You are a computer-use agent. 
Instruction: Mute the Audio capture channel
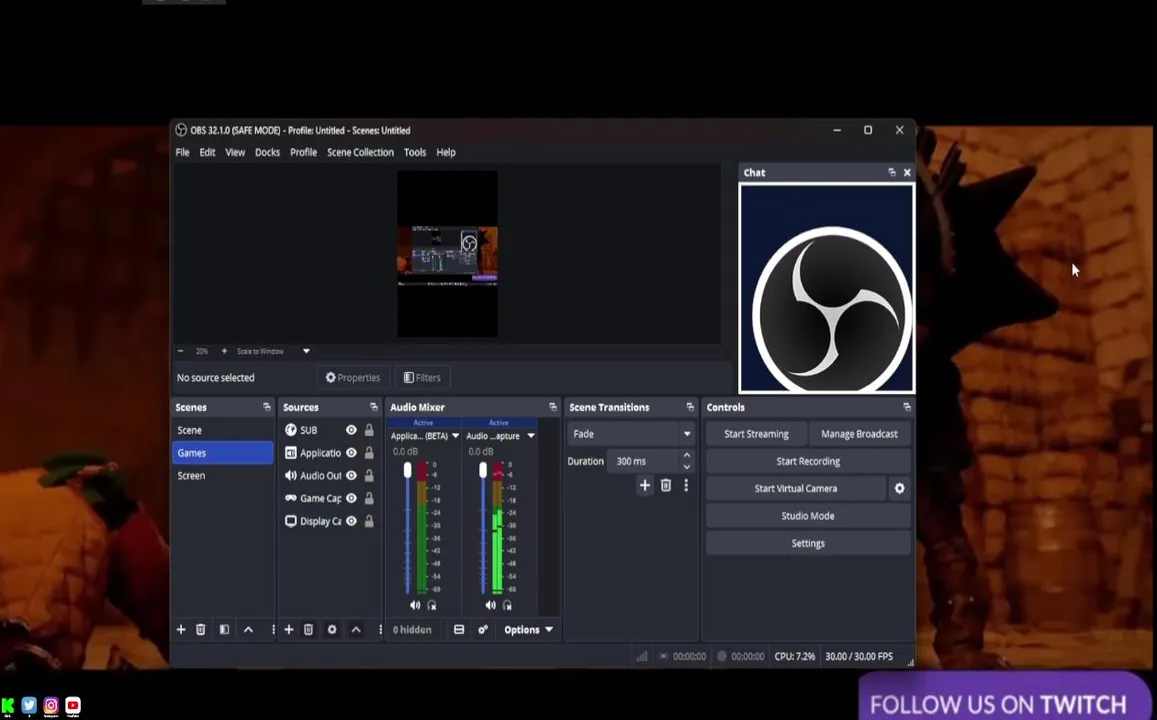[491, 605]
